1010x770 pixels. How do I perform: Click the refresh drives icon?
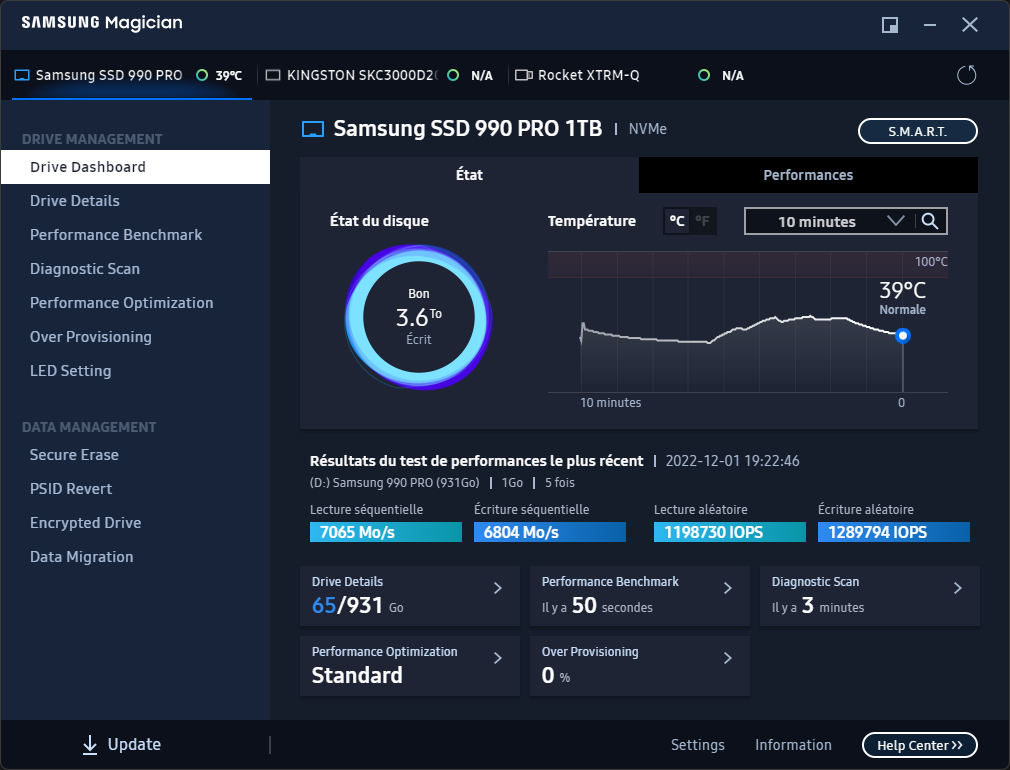(966, 75)
